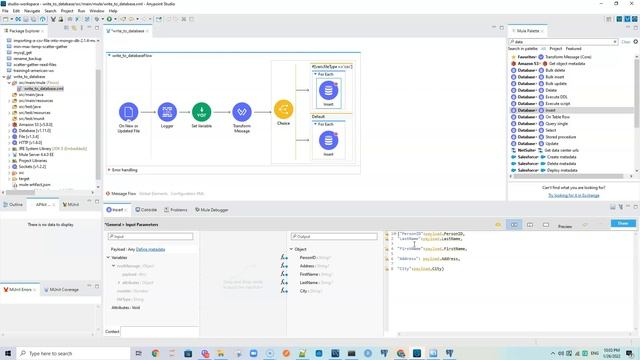640x360 pixels.
Task: Select the Choice router component
Action: tap(283, 109)
